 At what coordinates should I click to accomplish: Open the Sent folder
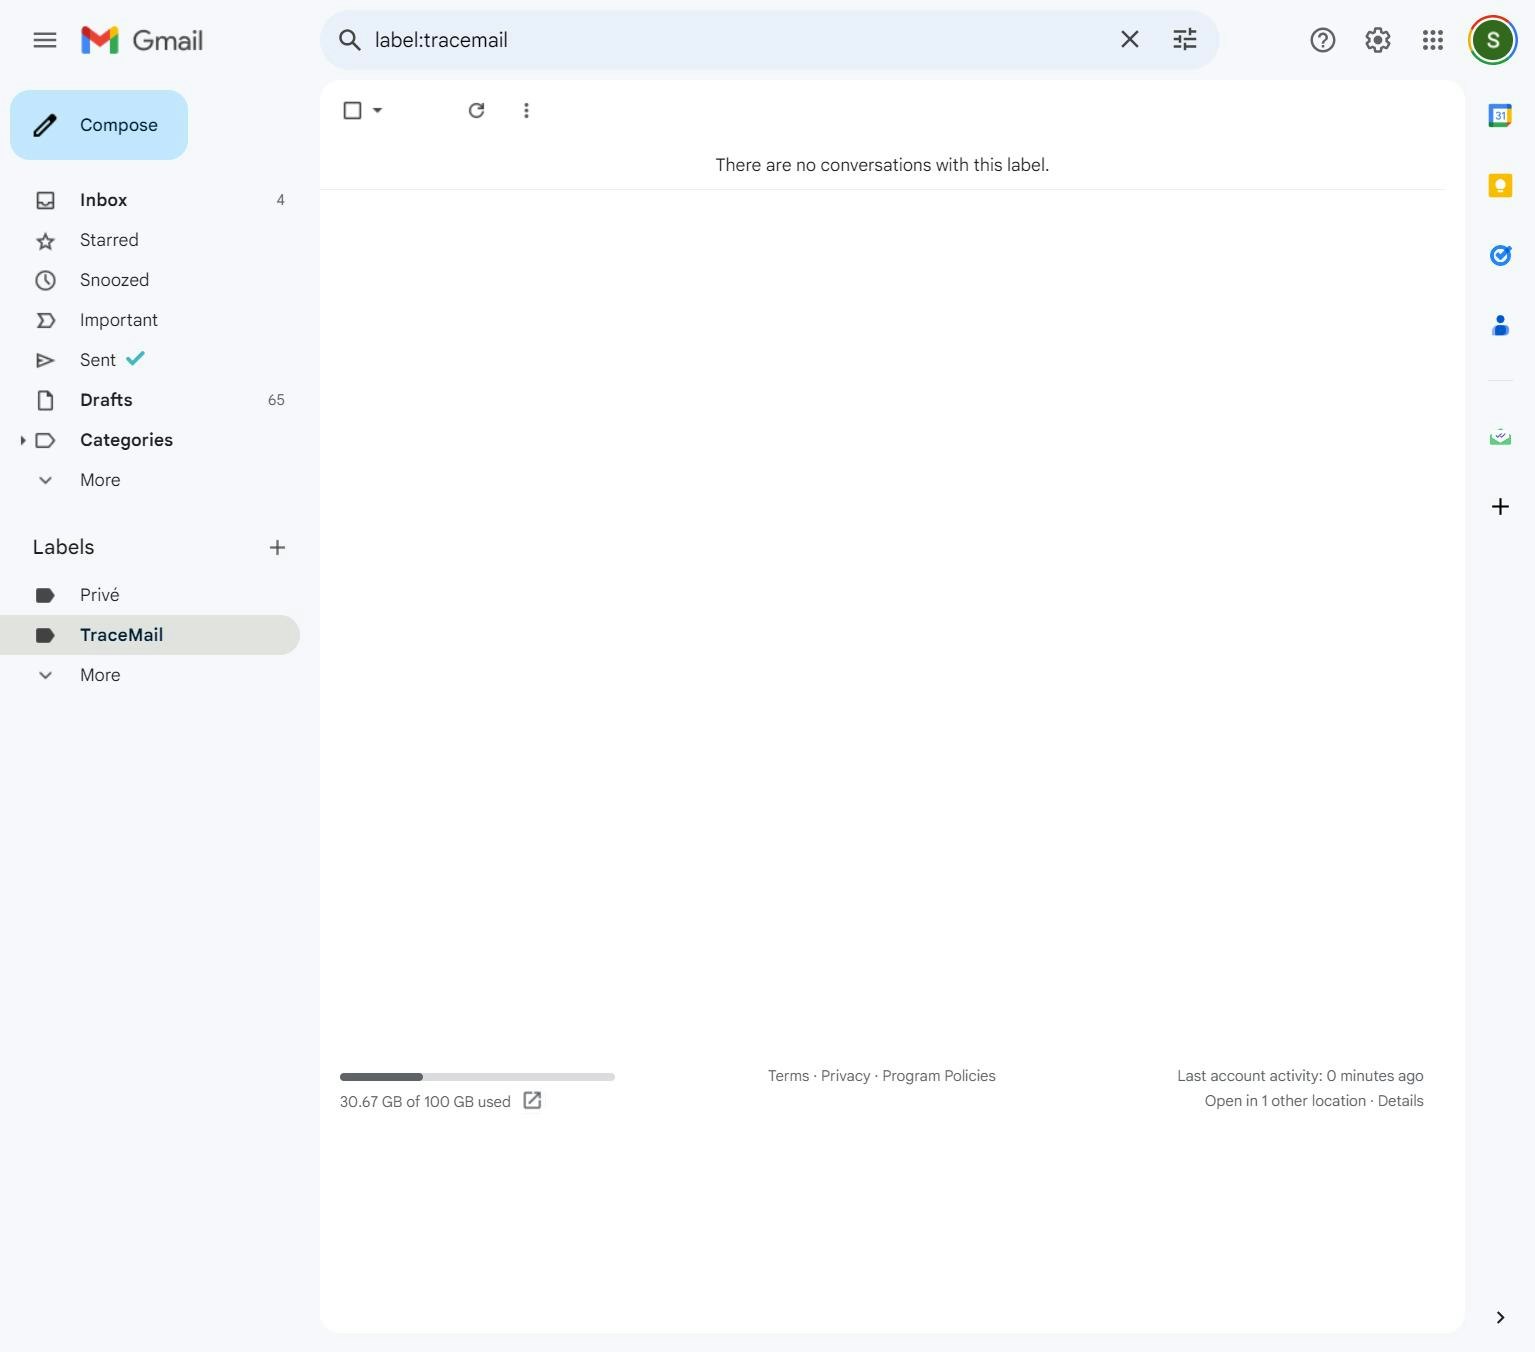97,359
